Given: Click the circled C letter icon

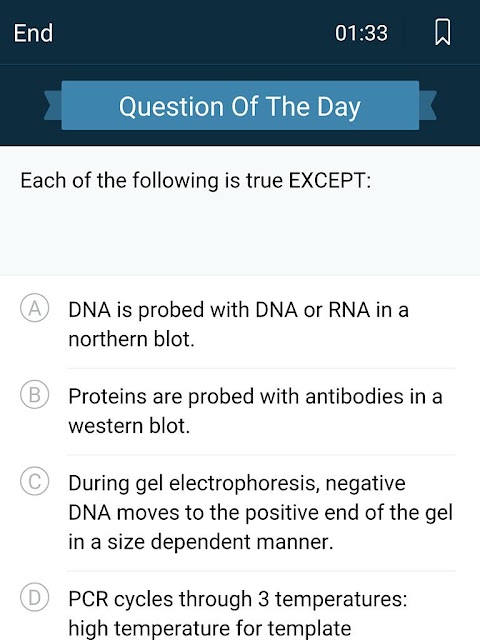Looking at the screenshot, I should pyautogui.click(x=35, y=480).
